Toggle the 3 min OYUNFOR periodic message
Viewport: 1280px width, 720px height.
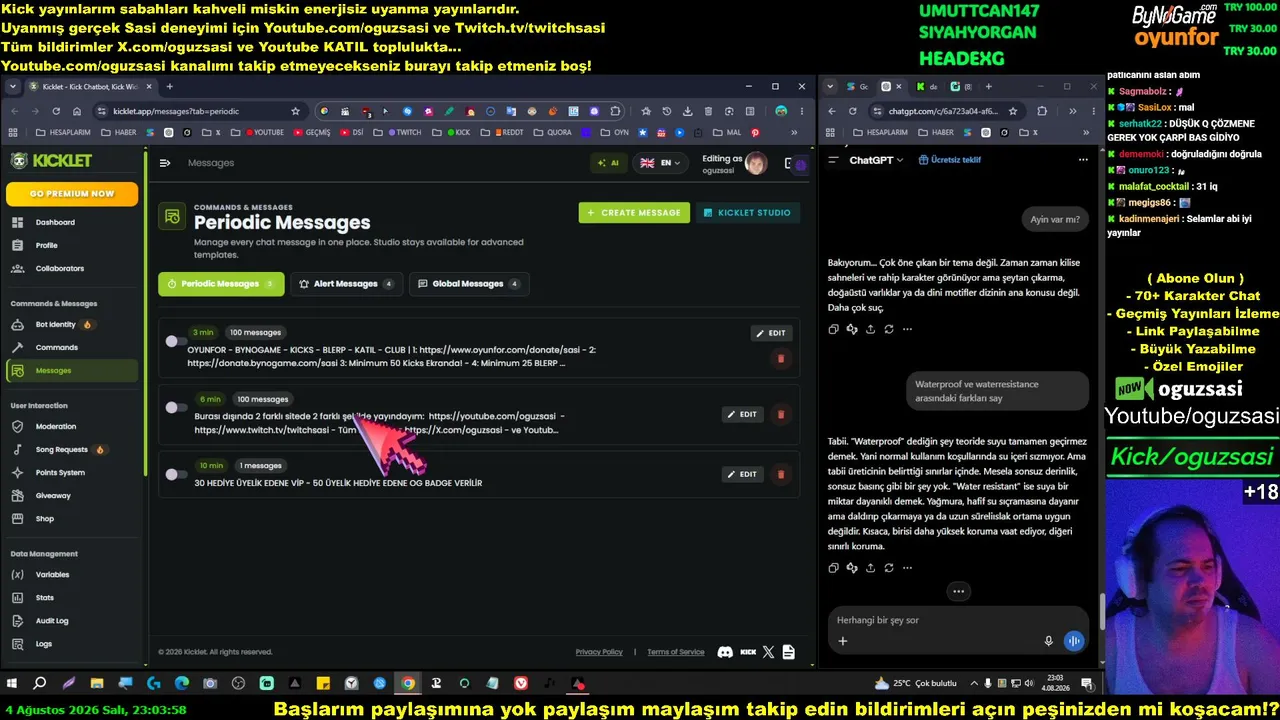[175, 341]
